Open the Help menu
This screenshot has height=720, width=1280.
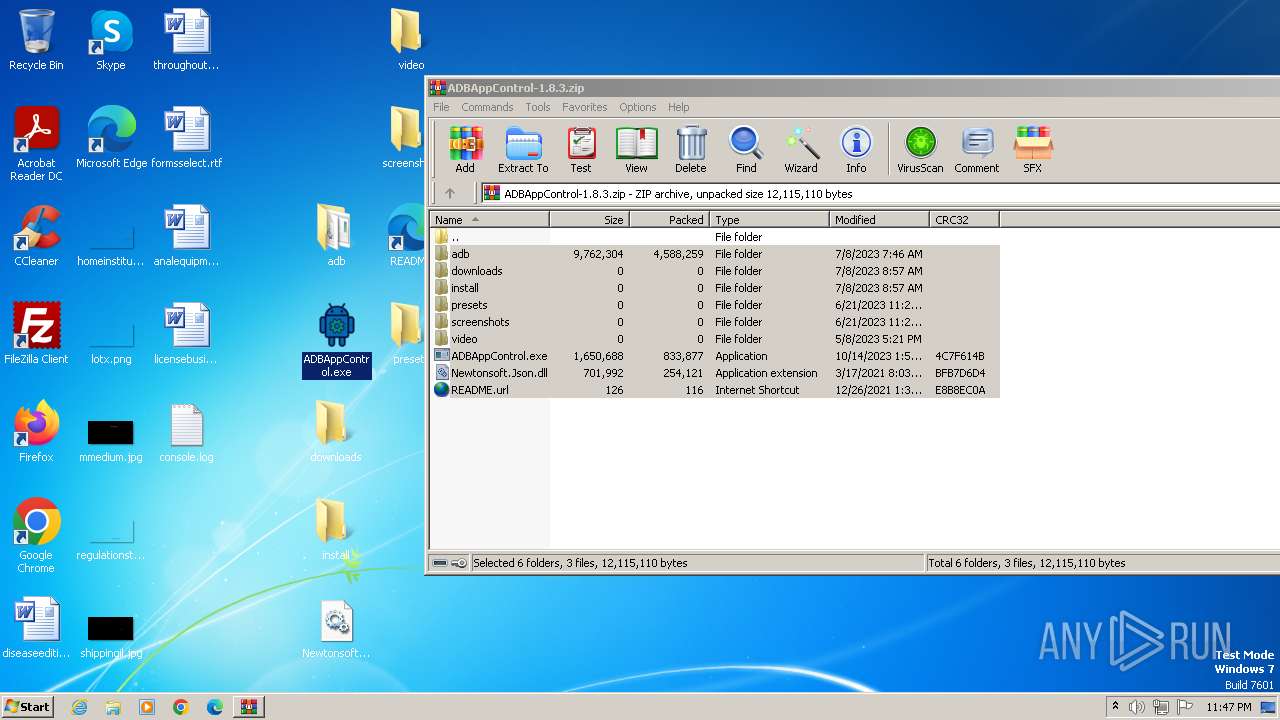679,107
